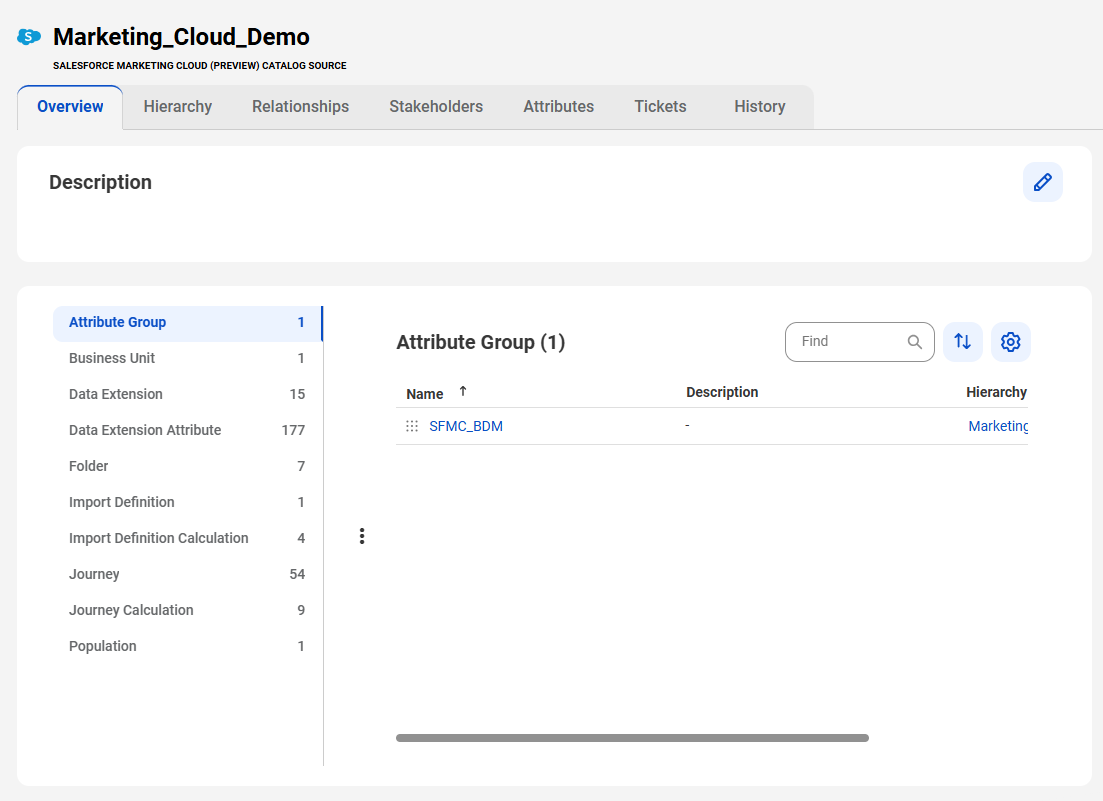
Task: Click the grid handle icon beside SFMC_BDM
Action: point(412,426)
